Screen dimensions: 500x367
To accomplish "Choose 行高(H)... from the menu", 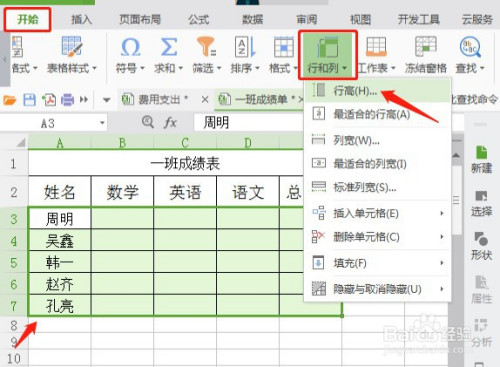I will tap(378, 91).
